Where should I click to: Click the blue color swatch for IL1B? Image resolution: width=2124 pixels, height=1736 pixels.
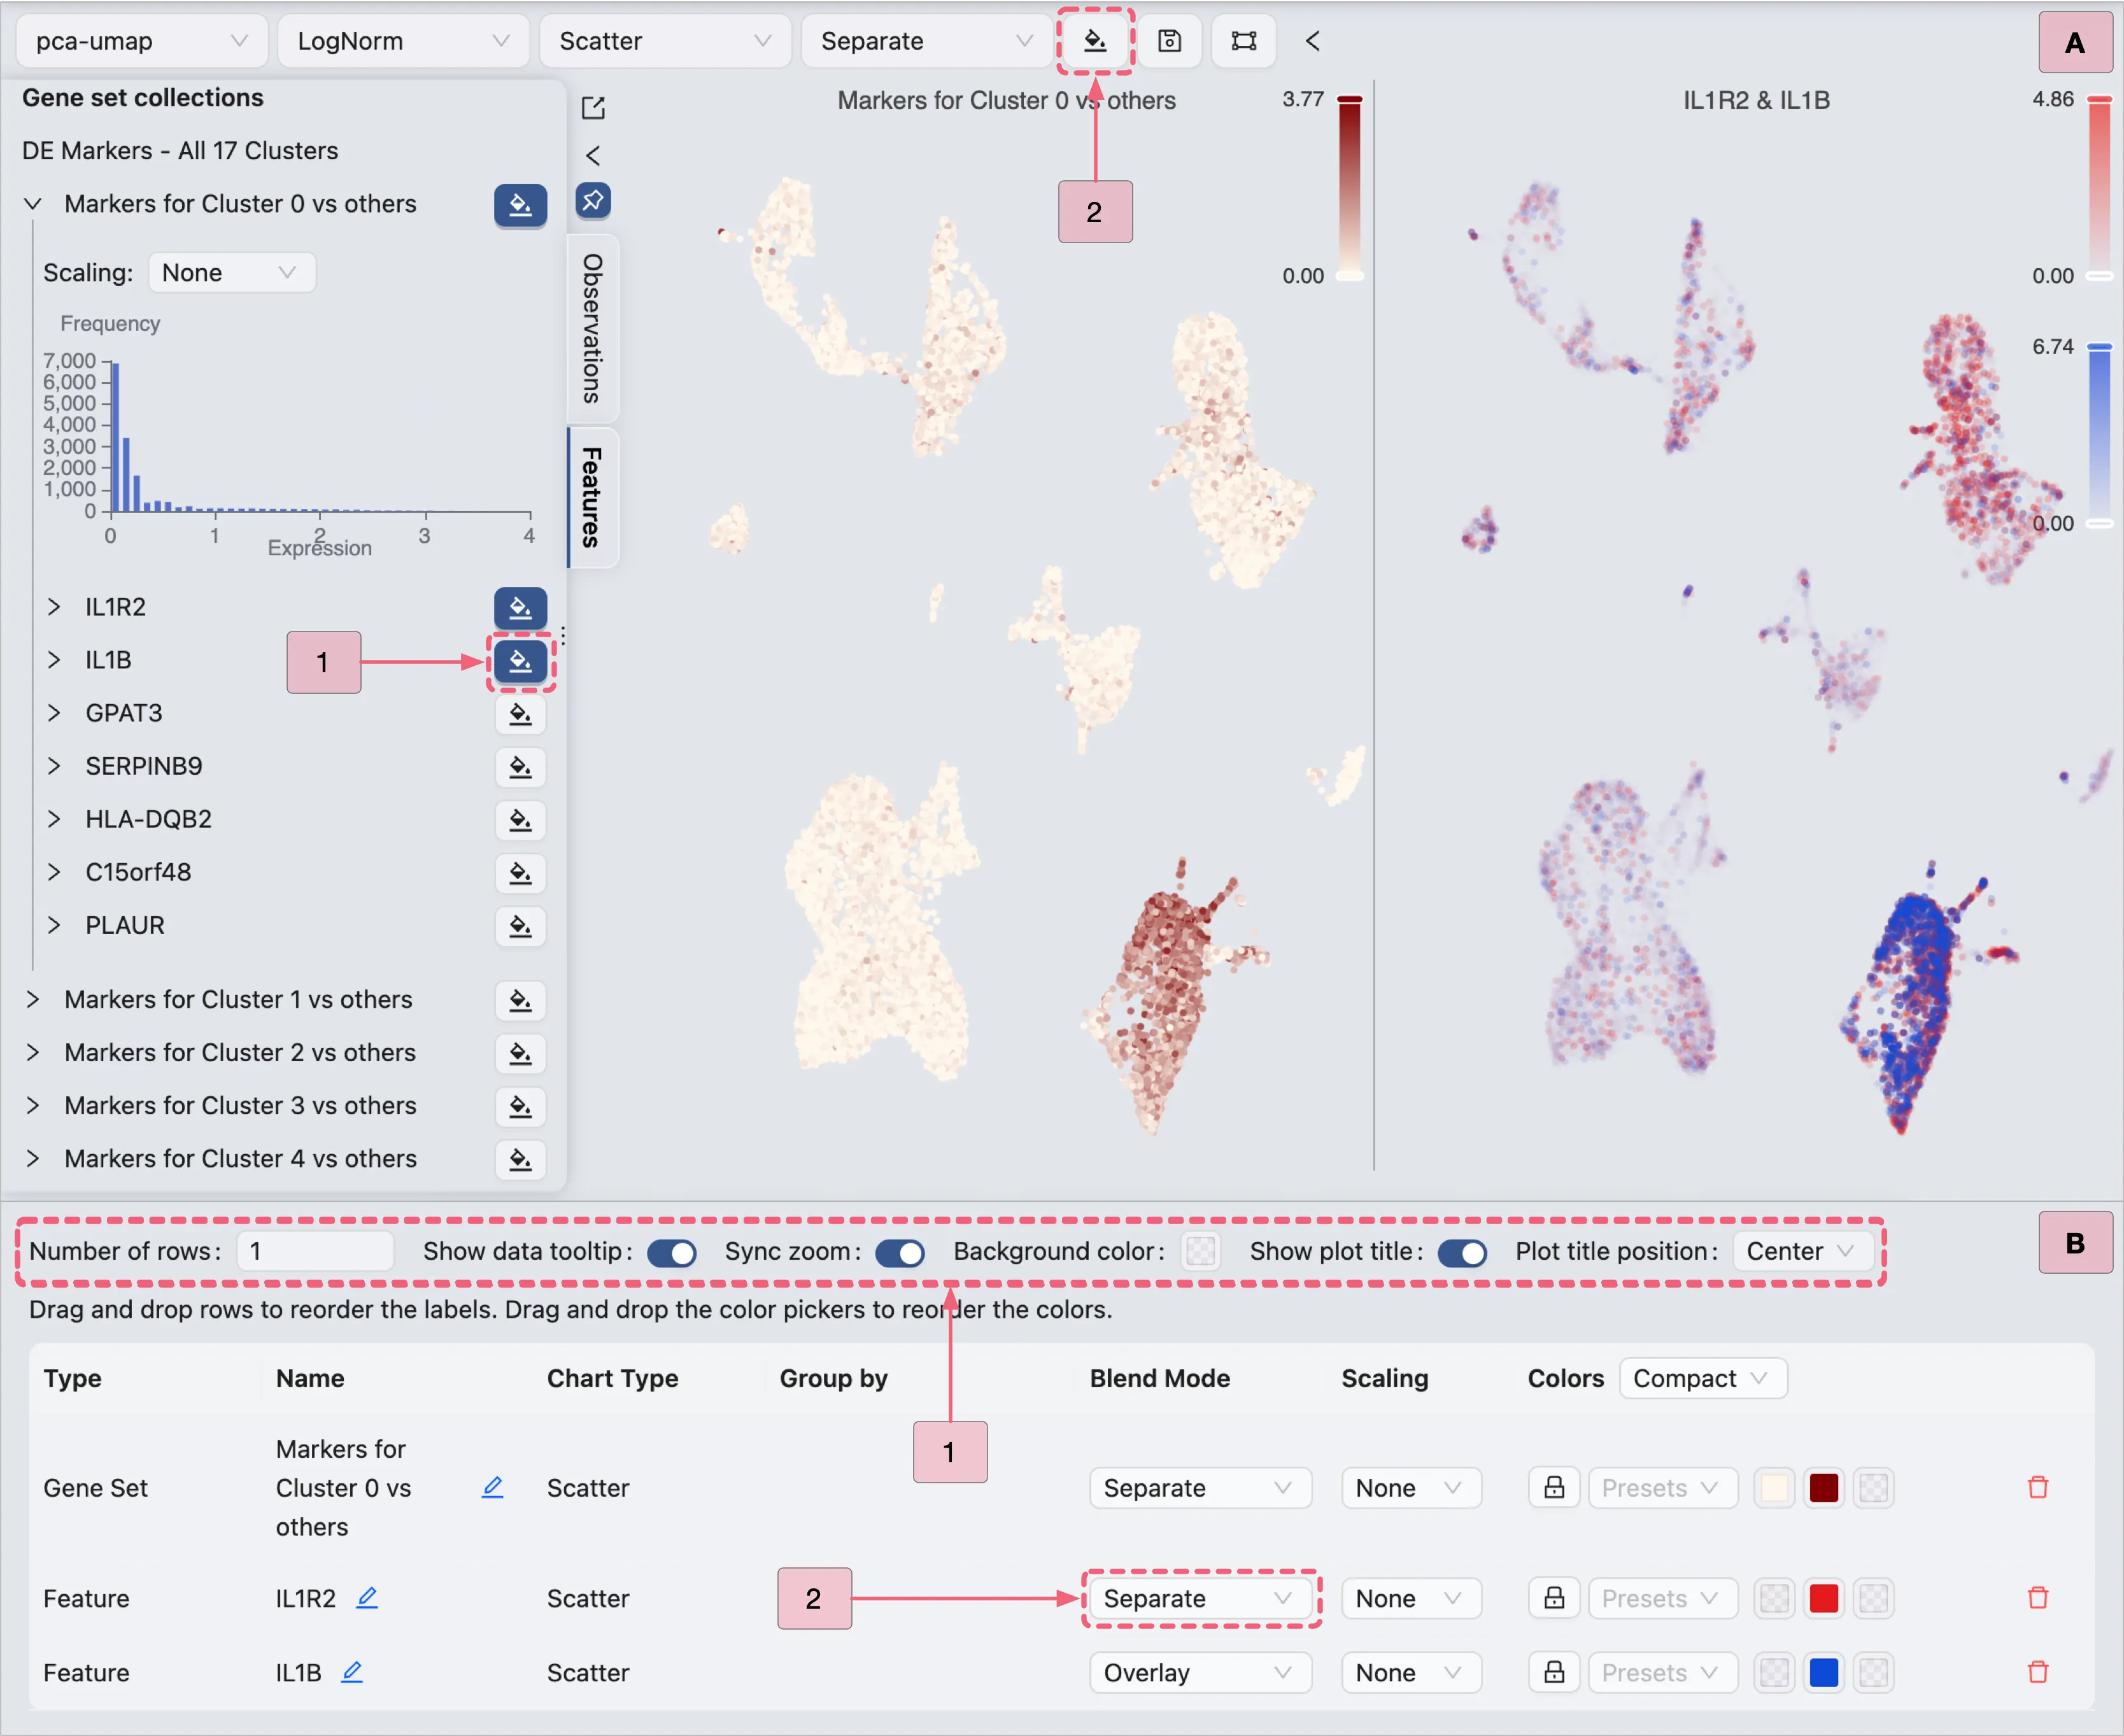pos(1824,1673)
